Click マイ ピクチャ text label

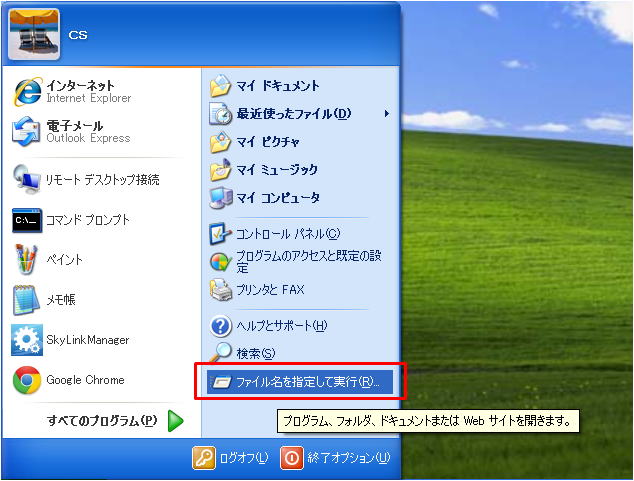point(268,142)
